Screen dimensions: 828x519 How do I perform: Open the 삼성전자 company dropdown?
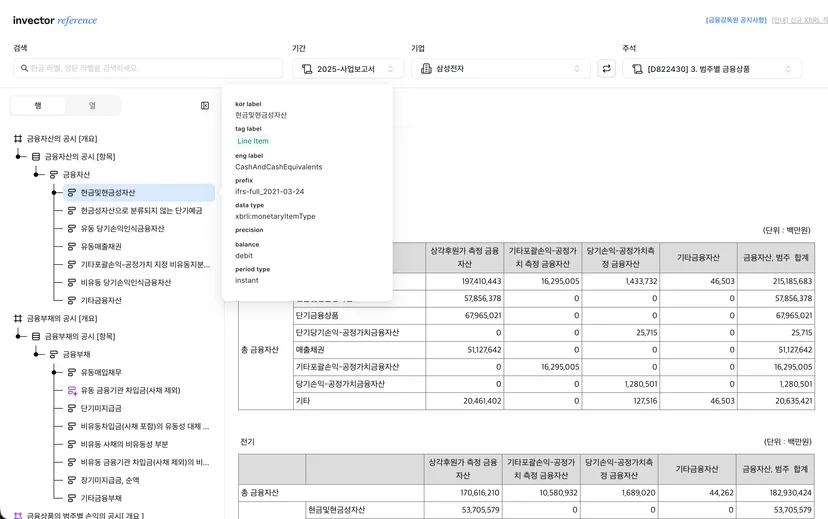(501, 69)
